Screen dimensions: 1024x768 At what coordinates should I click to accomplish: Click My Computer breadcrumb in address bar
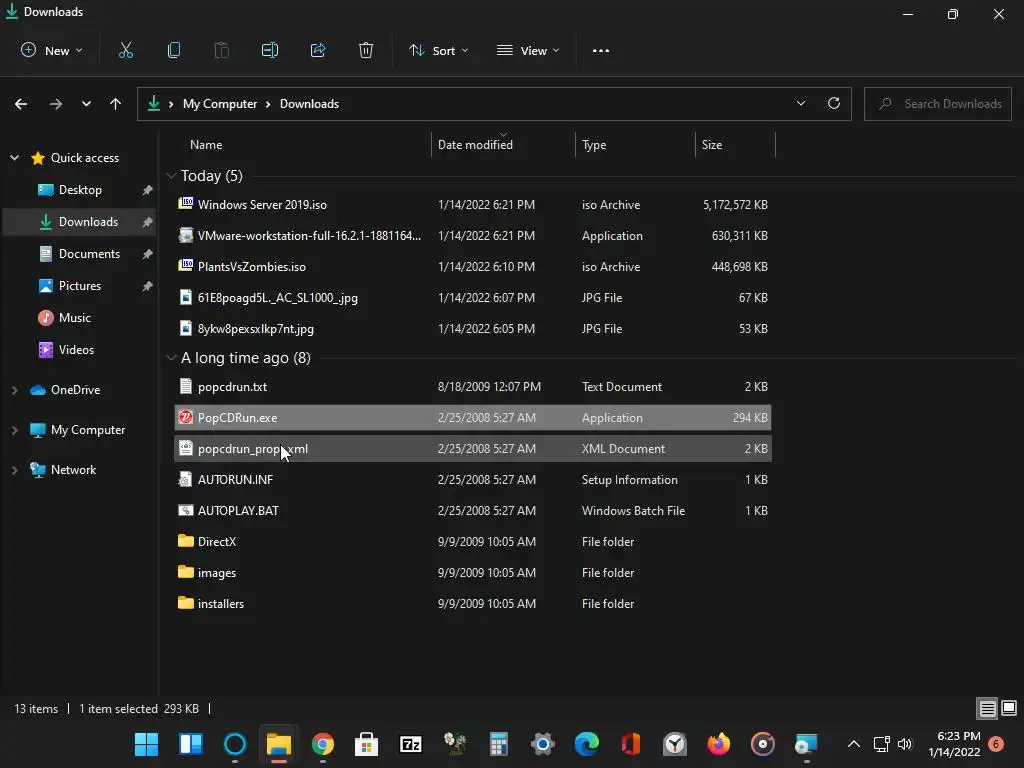(219, 104)
